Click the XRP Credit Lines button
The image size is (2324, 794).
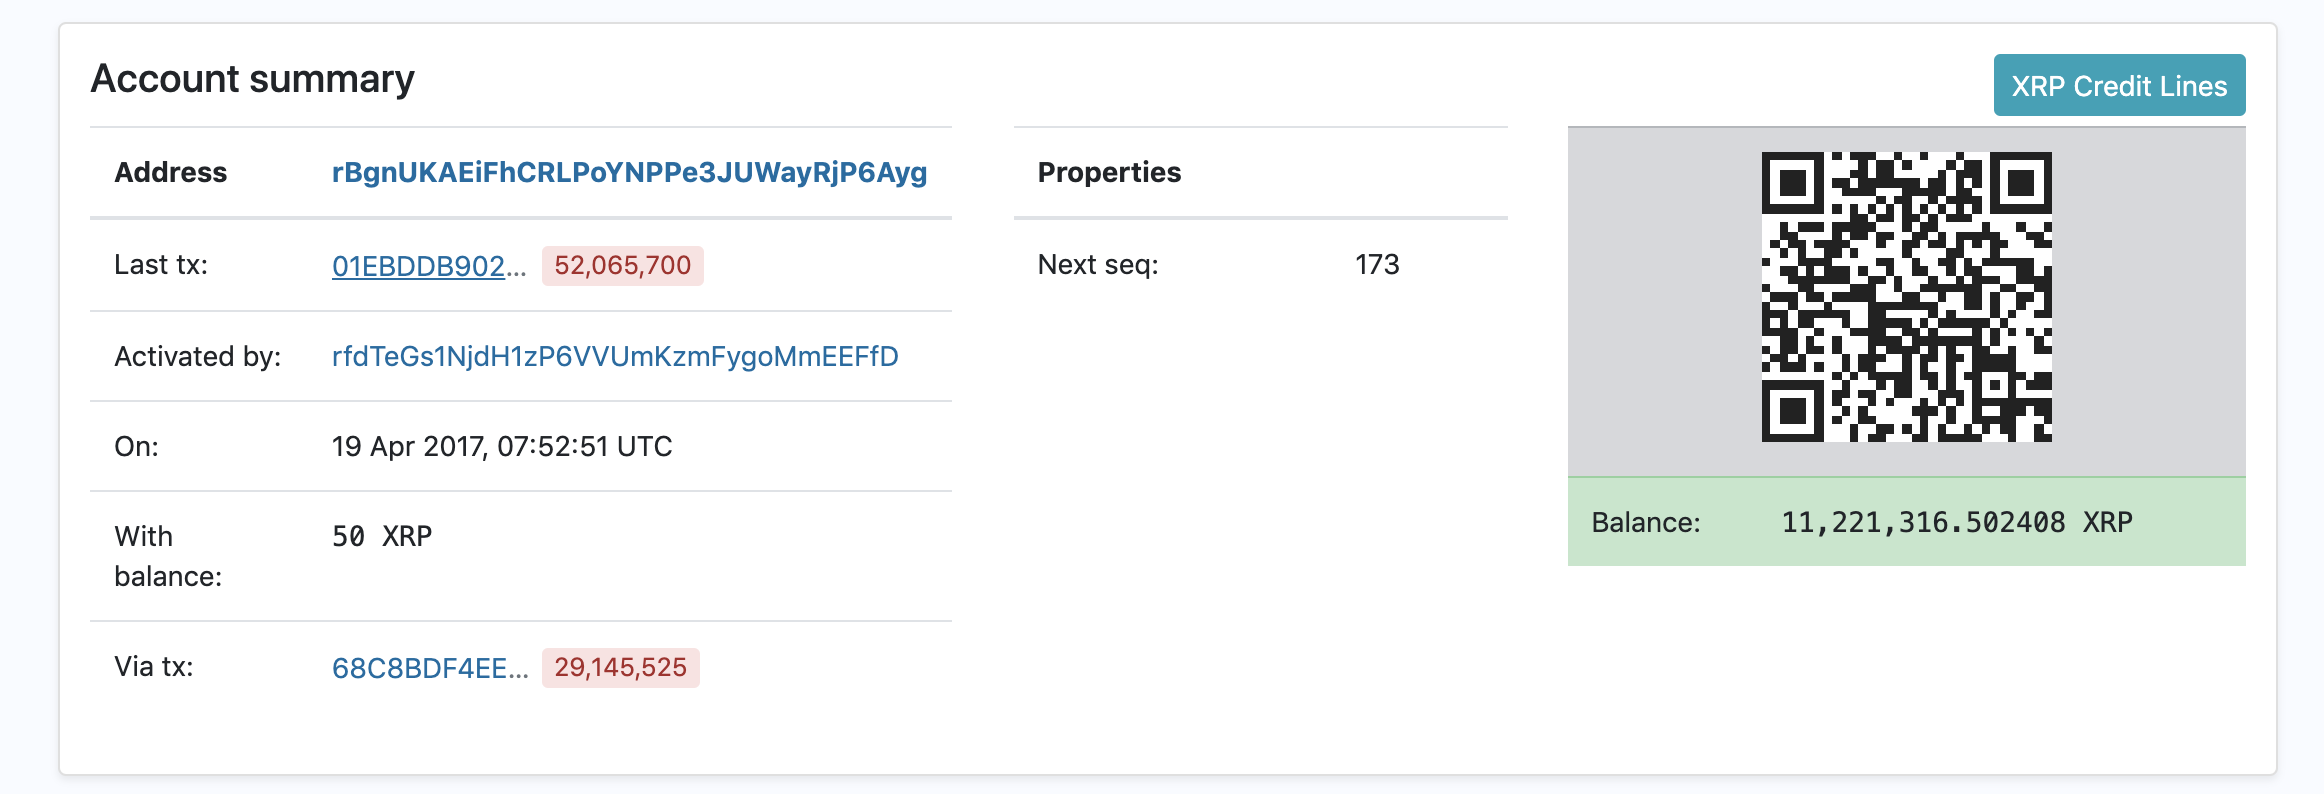point(2119,85)
